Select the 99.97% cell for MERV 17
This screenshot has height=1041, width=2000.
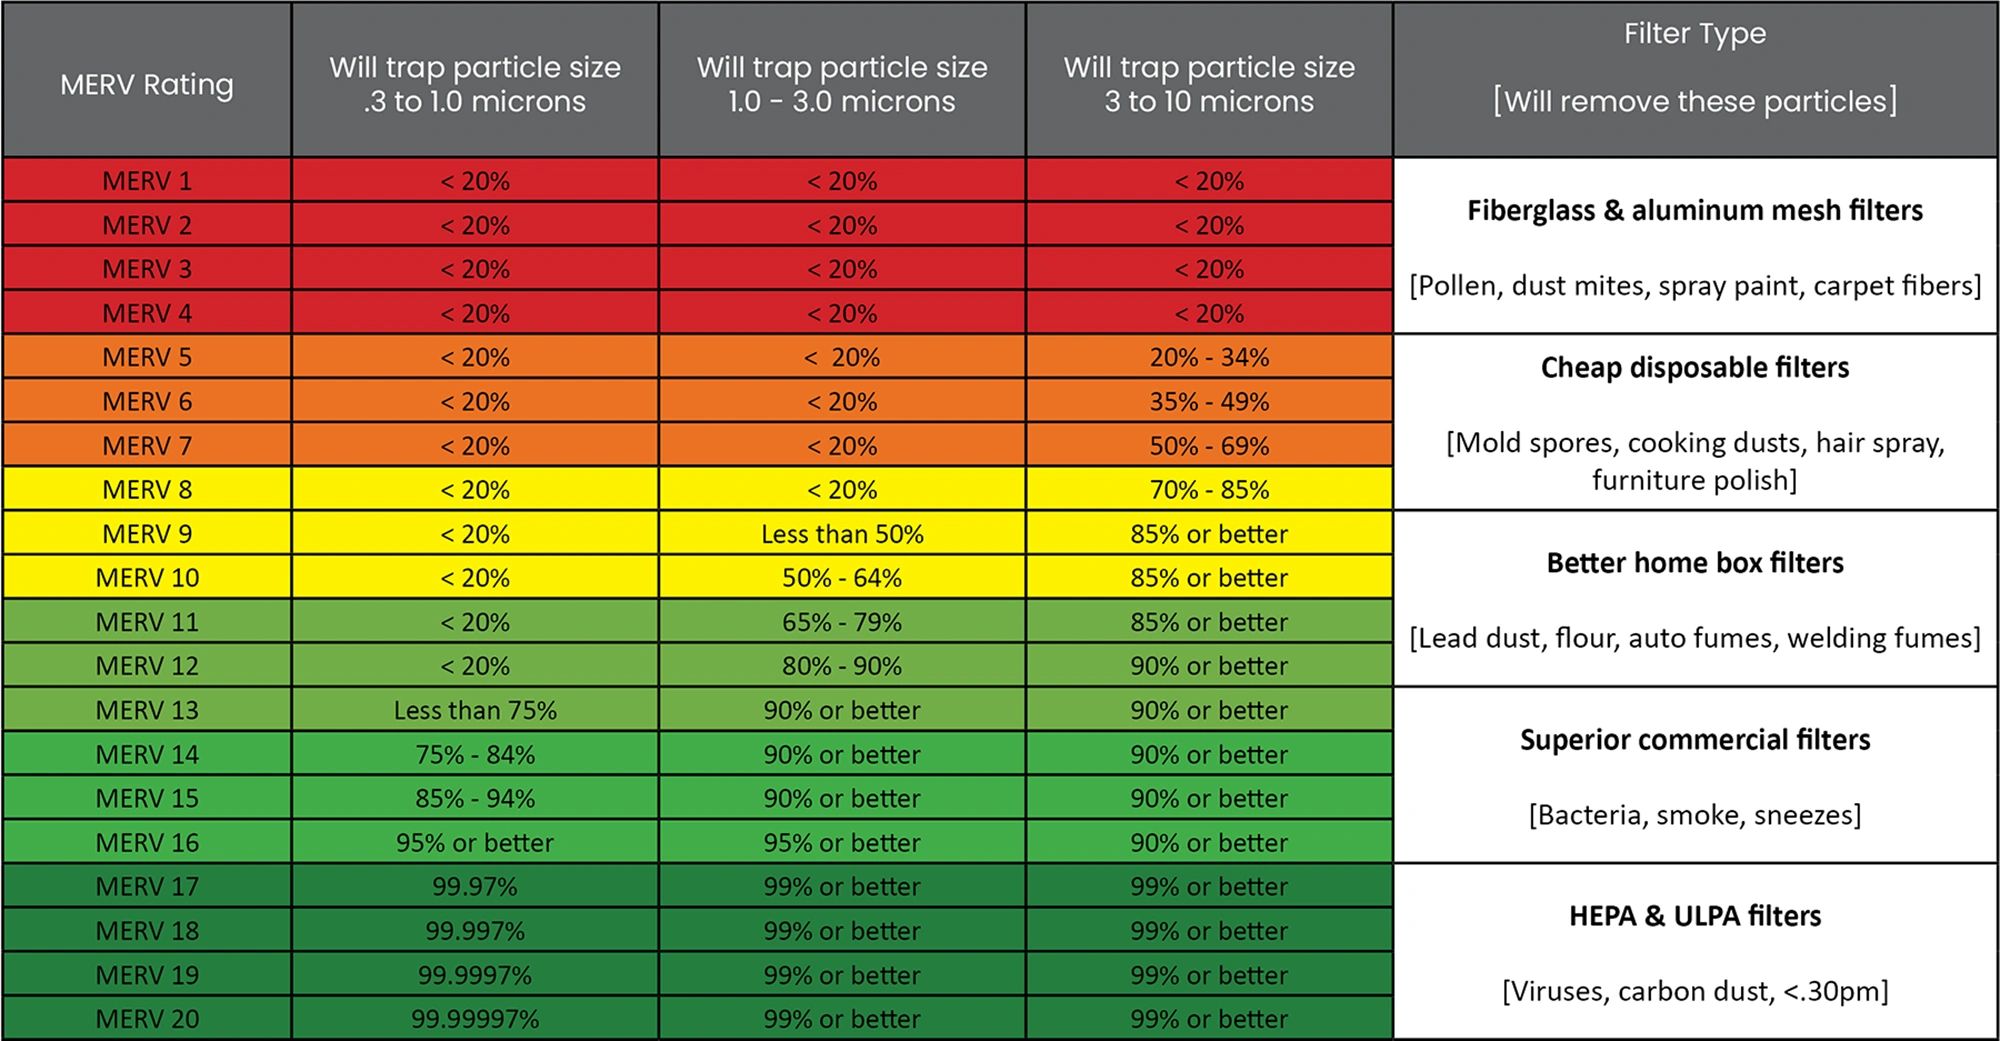click(475, 887)
